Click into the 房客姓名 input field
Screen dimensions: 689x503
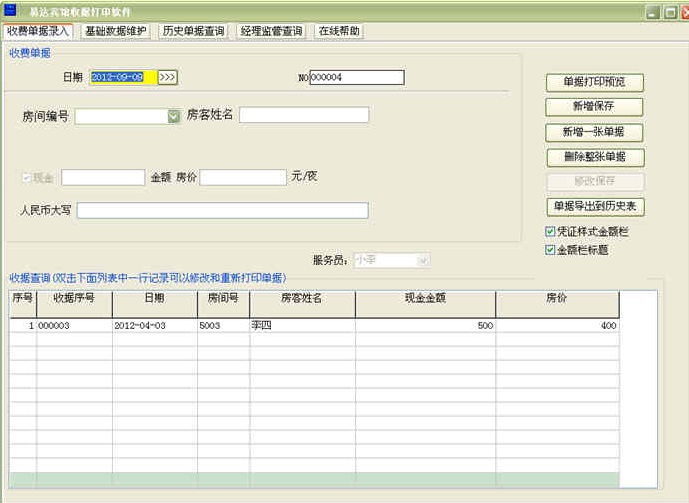[x=303, y=115]
